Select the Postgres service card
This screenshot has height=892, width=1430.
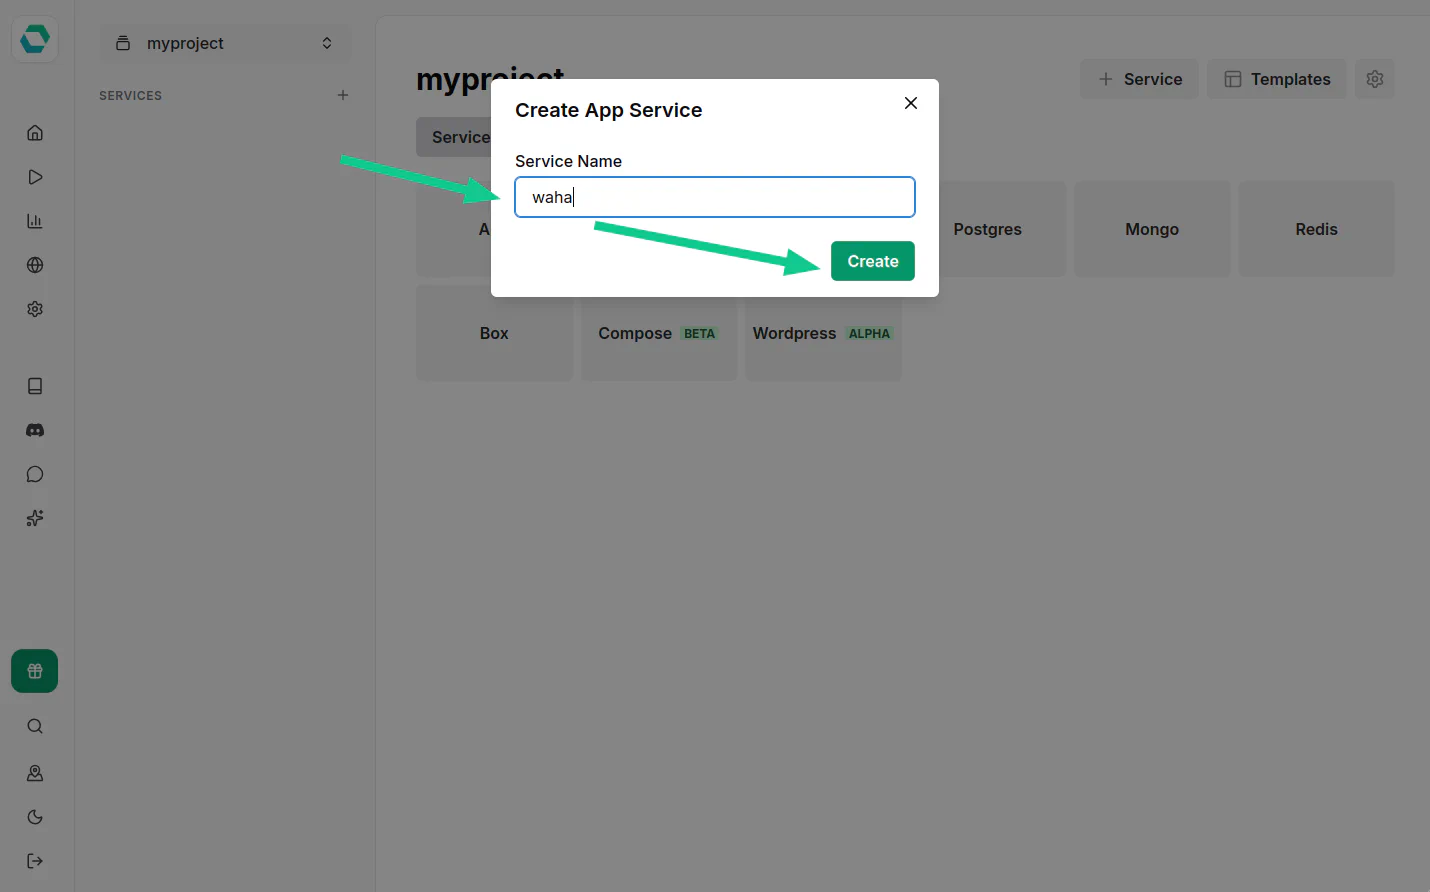pyautogui.click(x=987, y=229)
